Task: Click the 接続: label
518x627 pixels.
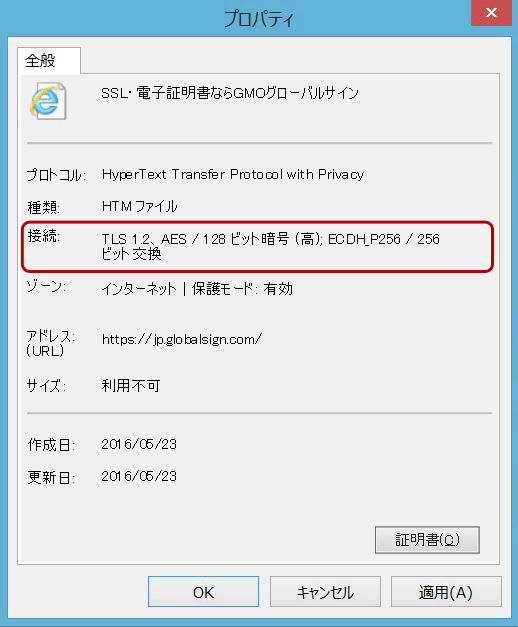Action: (44, 236)
